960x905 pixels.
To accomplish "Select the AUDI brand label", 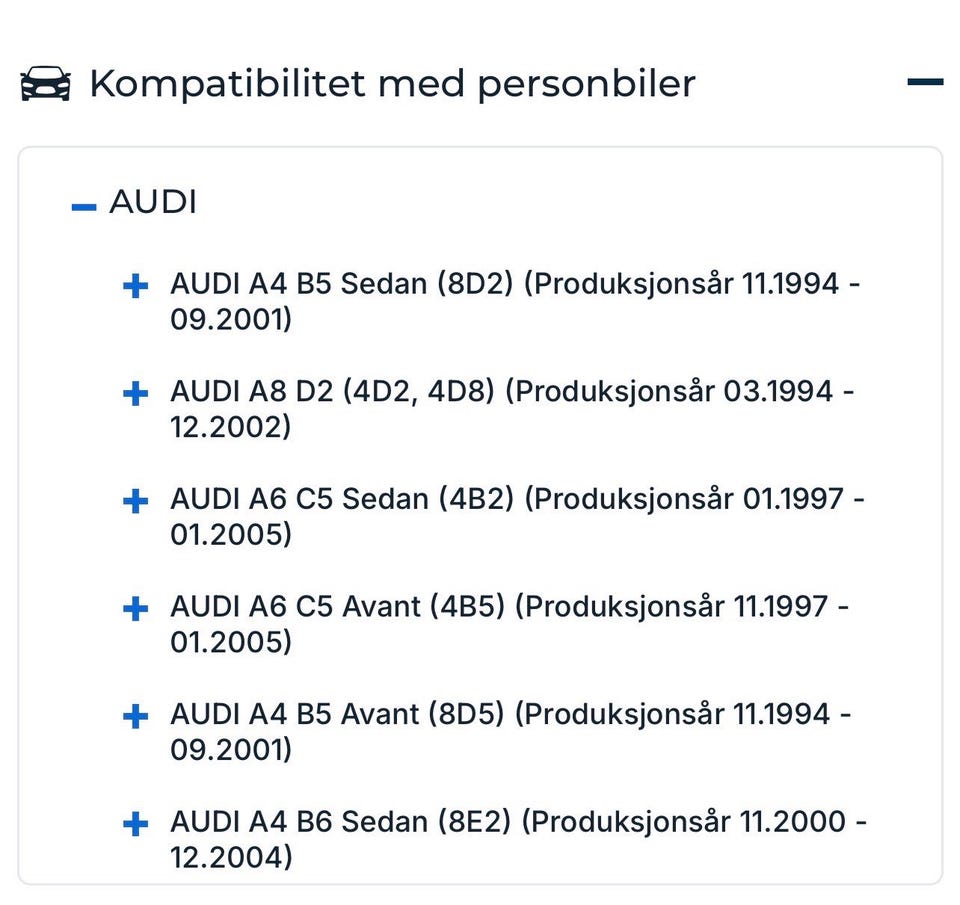I will pyautogui.click(x=153, y=203).
